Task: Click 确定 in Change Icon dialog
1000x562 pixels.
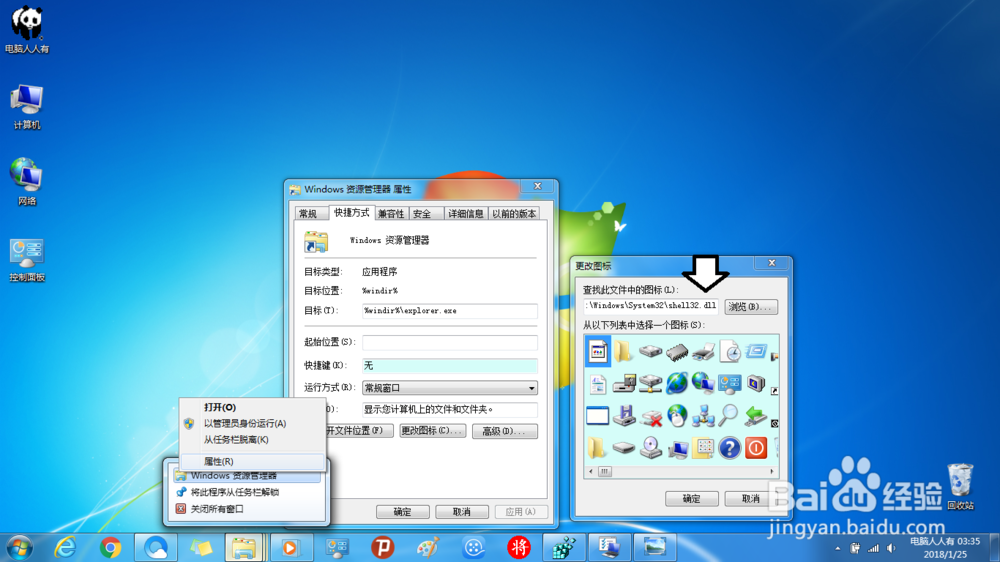Action: 691,499
